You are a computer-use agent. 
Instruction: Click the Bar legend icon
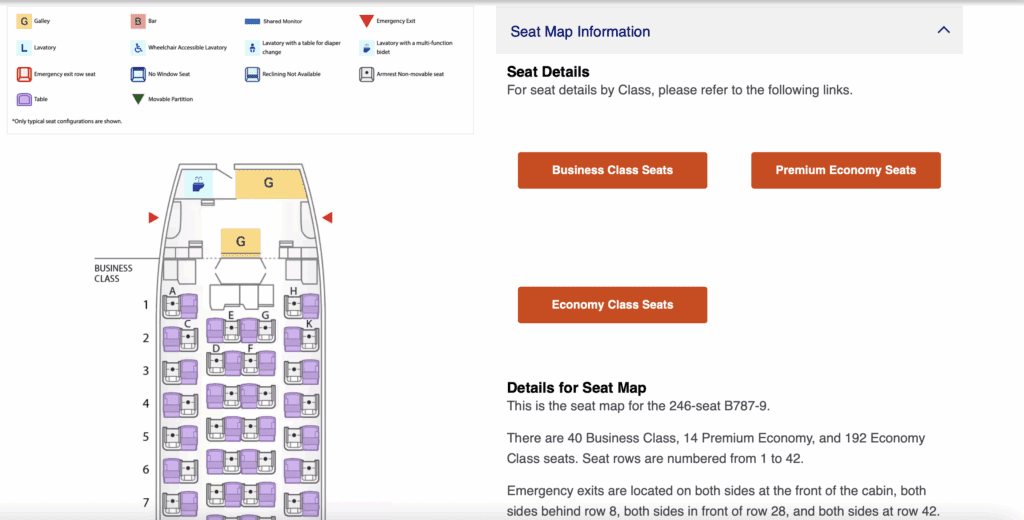point(138,21)
